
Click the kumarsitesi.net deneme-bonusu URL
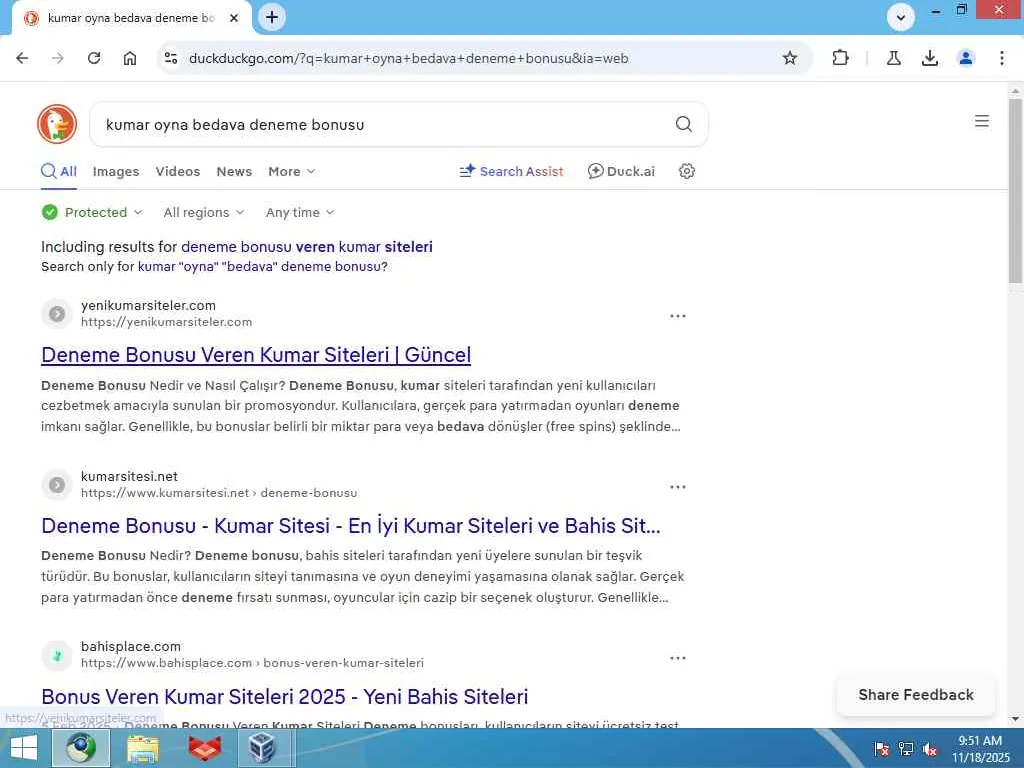point(219,493)
